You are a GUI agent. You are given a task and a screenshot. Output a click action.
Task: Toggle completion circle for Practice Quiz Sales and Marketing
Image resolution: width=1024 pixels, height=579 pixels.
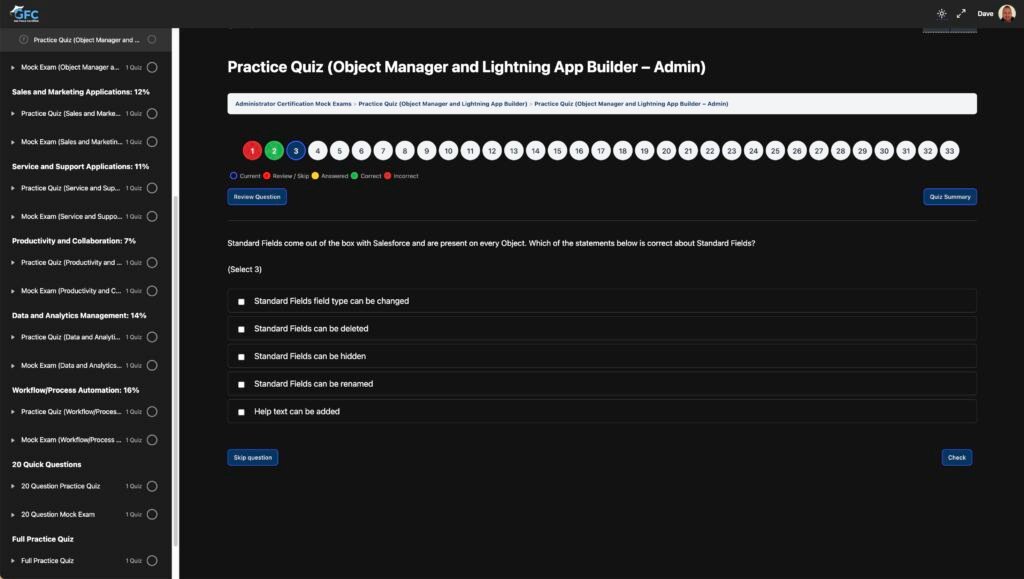(152, 114)
